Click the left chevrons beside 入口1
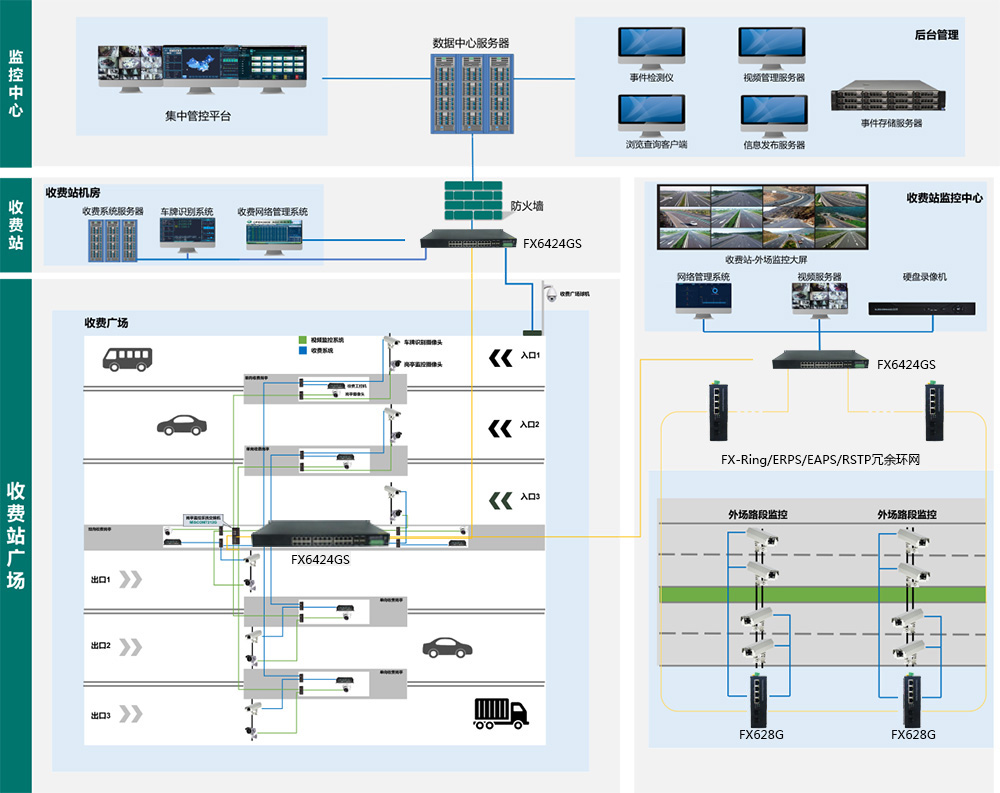 tap(498, 356)
